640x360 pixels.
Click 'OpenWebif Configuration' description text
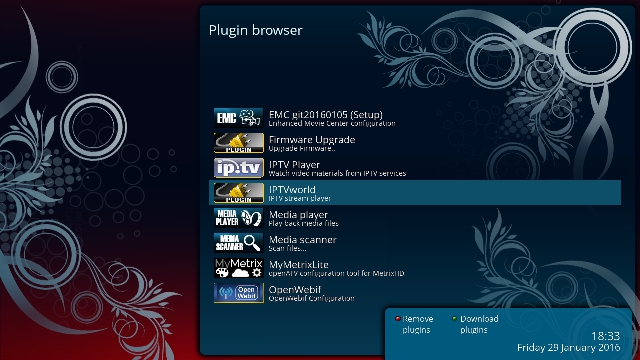point(311,298)
